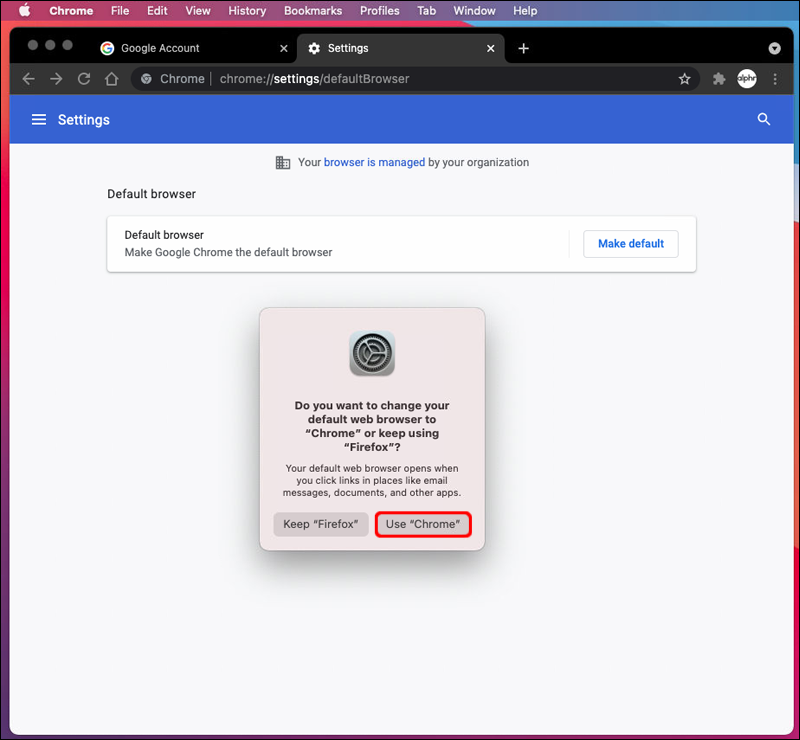800x740 pixels.
Task: Open a new tab with plus button
Action: (523, 48)
